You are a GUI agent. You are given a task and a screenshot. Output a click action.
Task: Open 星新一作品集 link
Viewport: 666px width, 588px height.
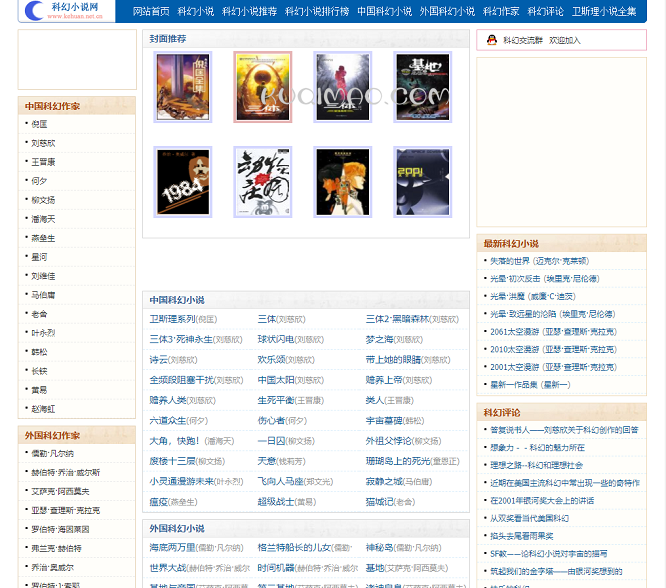pos(530,385)
